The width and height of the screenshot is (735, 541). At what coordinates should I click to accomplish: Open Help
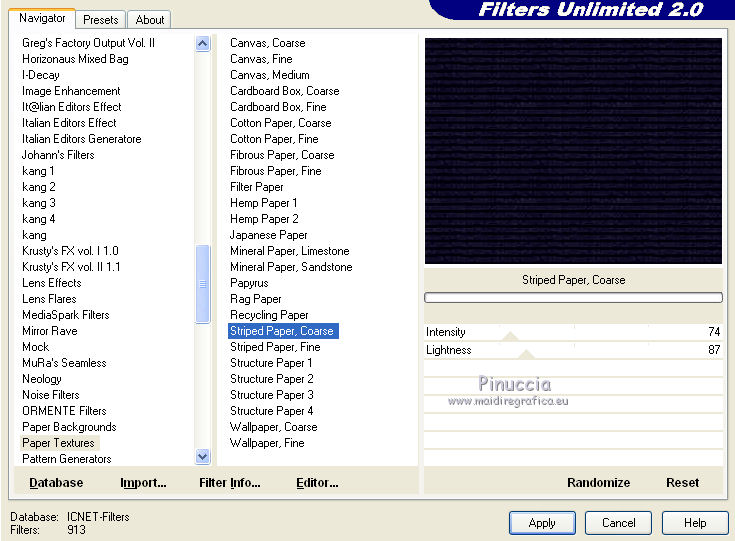695,523
